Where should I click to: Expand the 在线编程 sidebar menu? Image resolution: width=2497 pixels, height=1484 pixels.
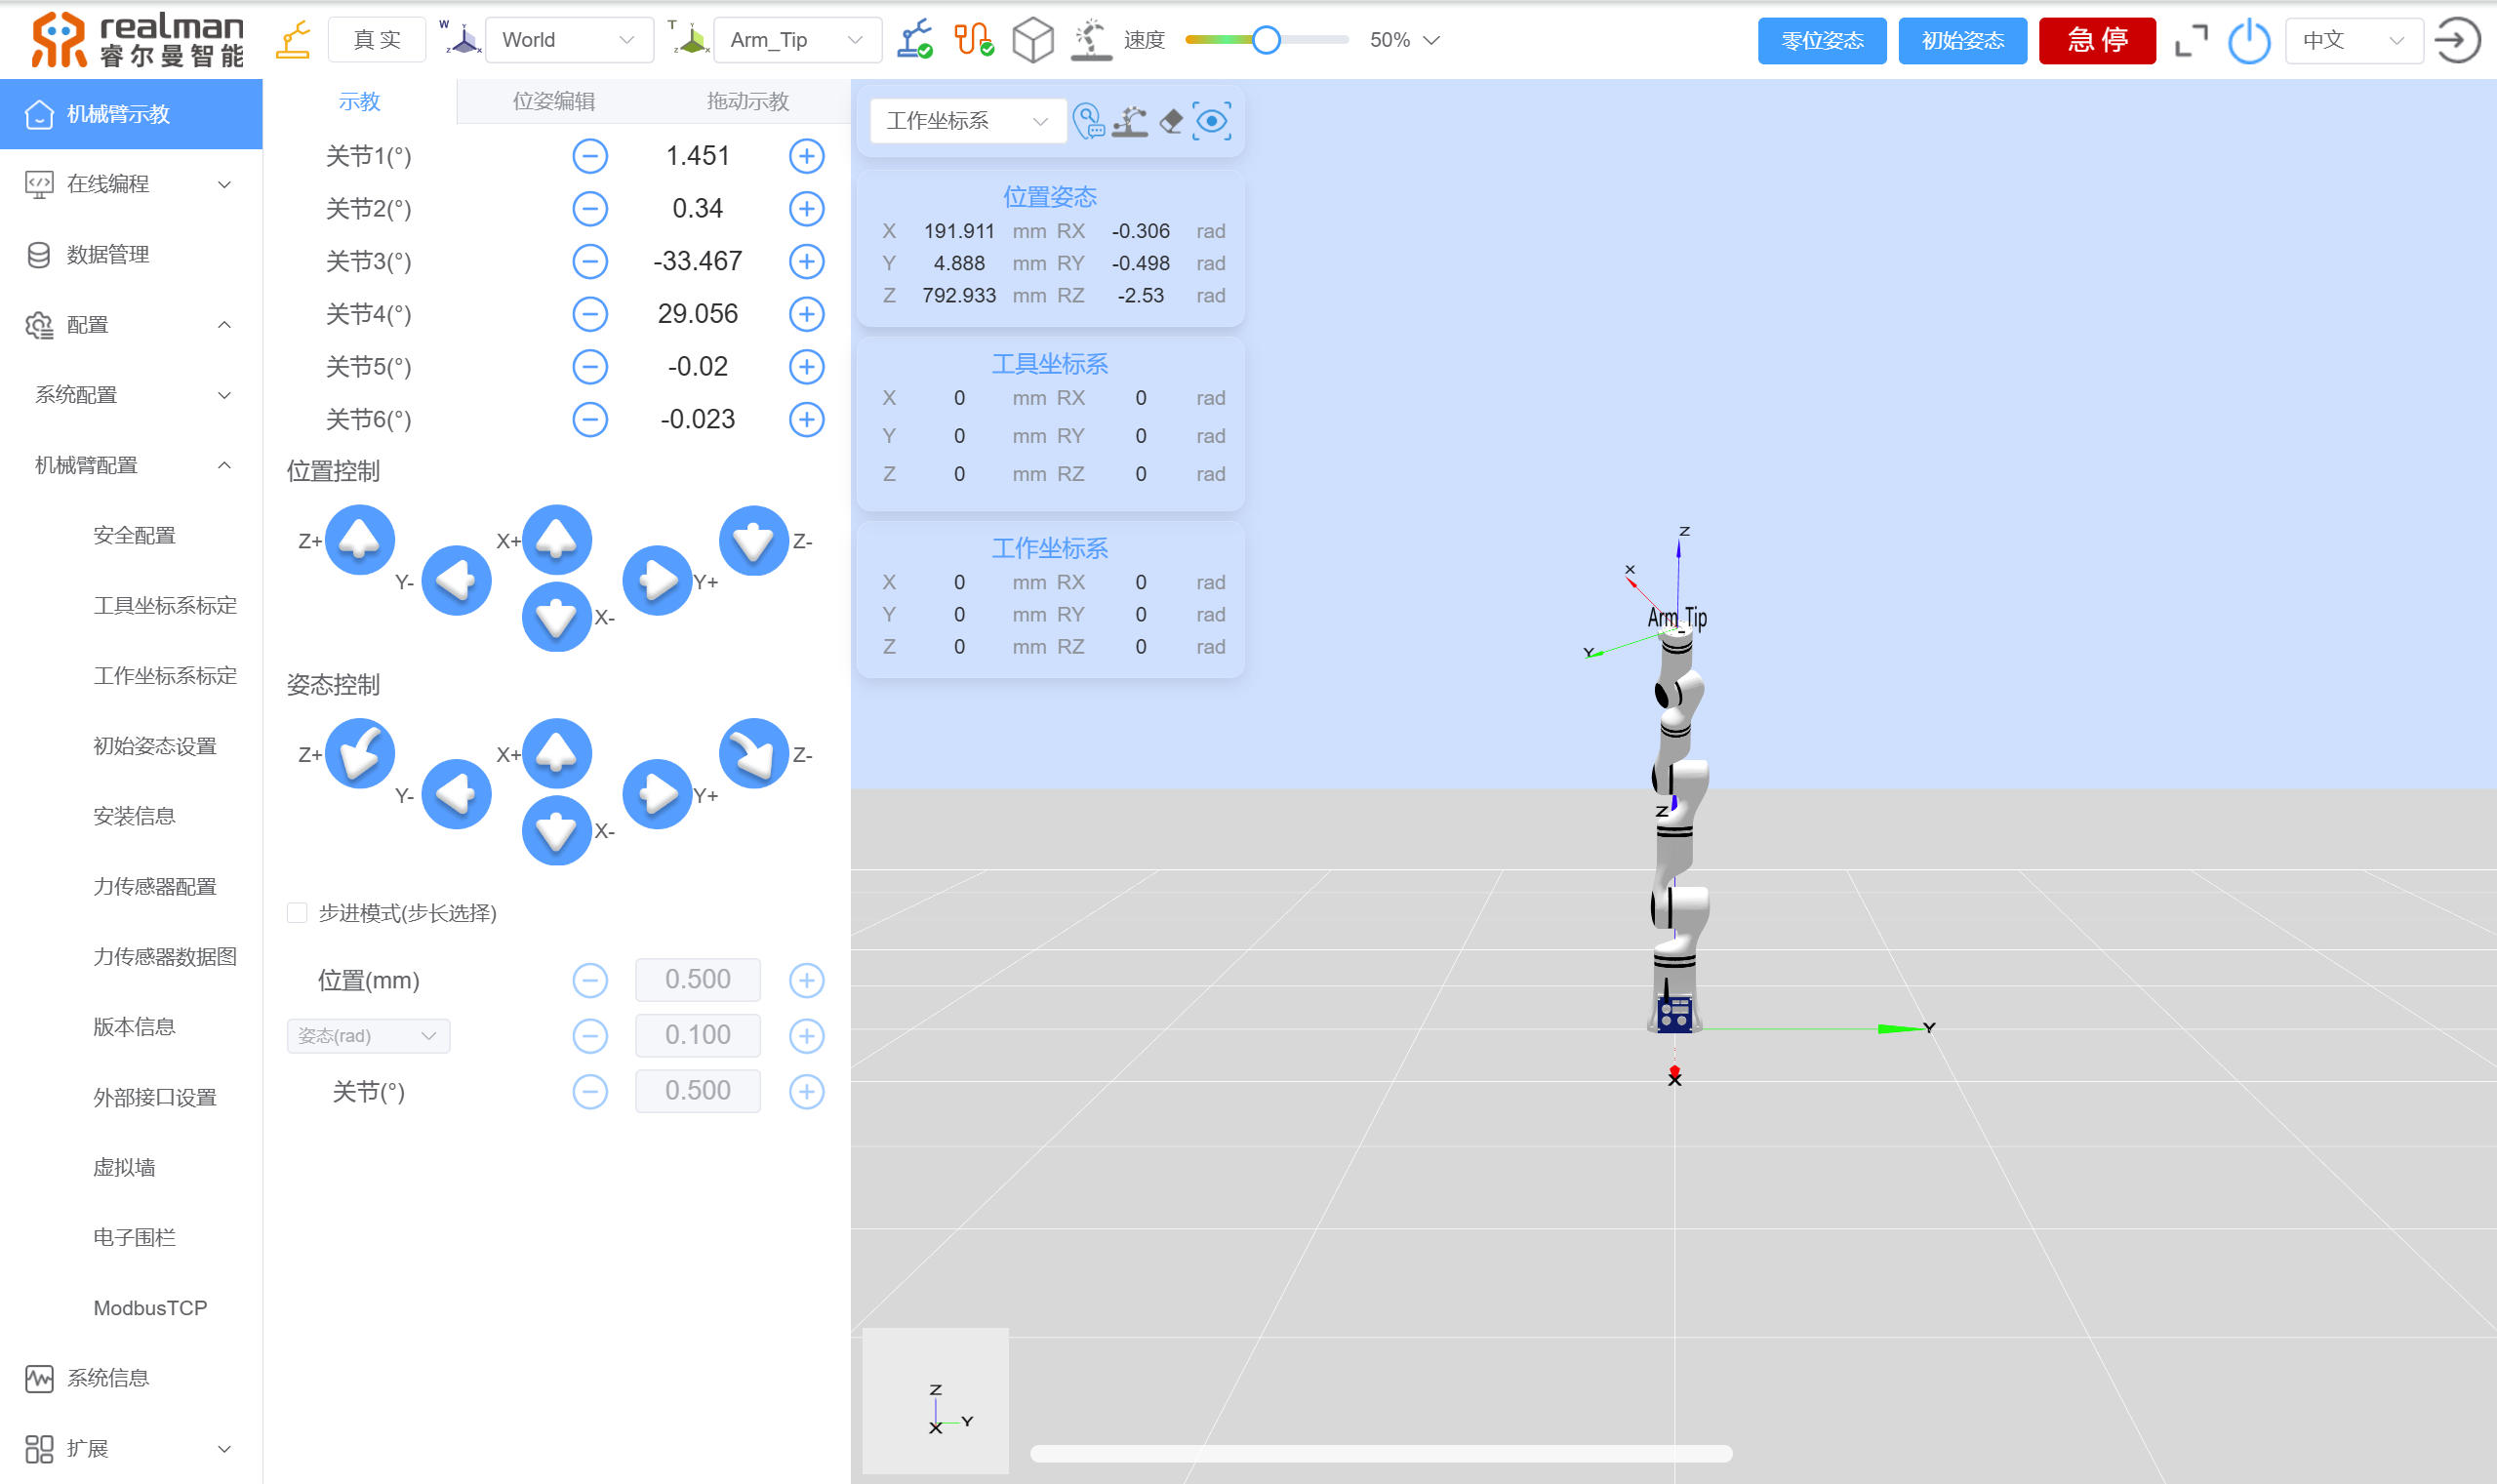[131, 184]
